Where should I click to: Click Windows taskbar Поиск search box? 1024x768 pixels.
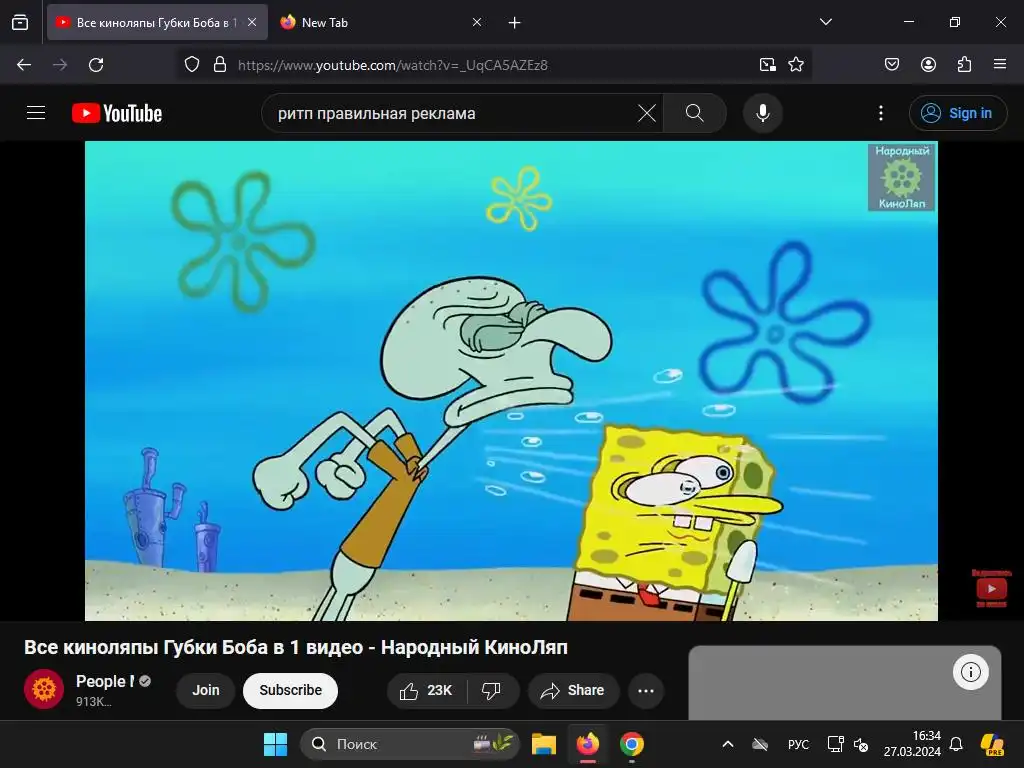(x=409, y=744)
